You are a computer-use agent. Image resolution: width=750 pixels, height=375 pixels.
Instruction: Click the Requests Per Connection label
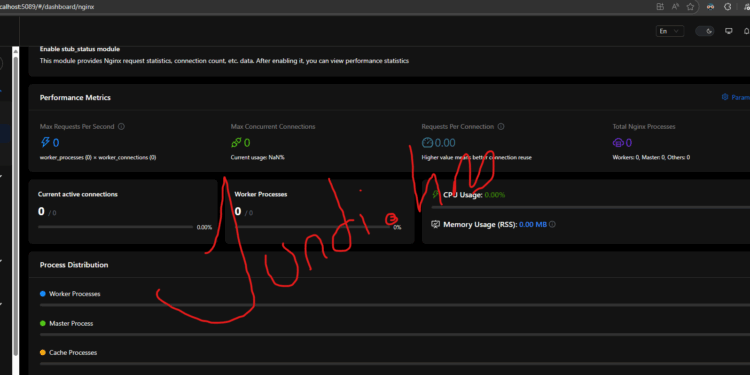coord(458,127)
